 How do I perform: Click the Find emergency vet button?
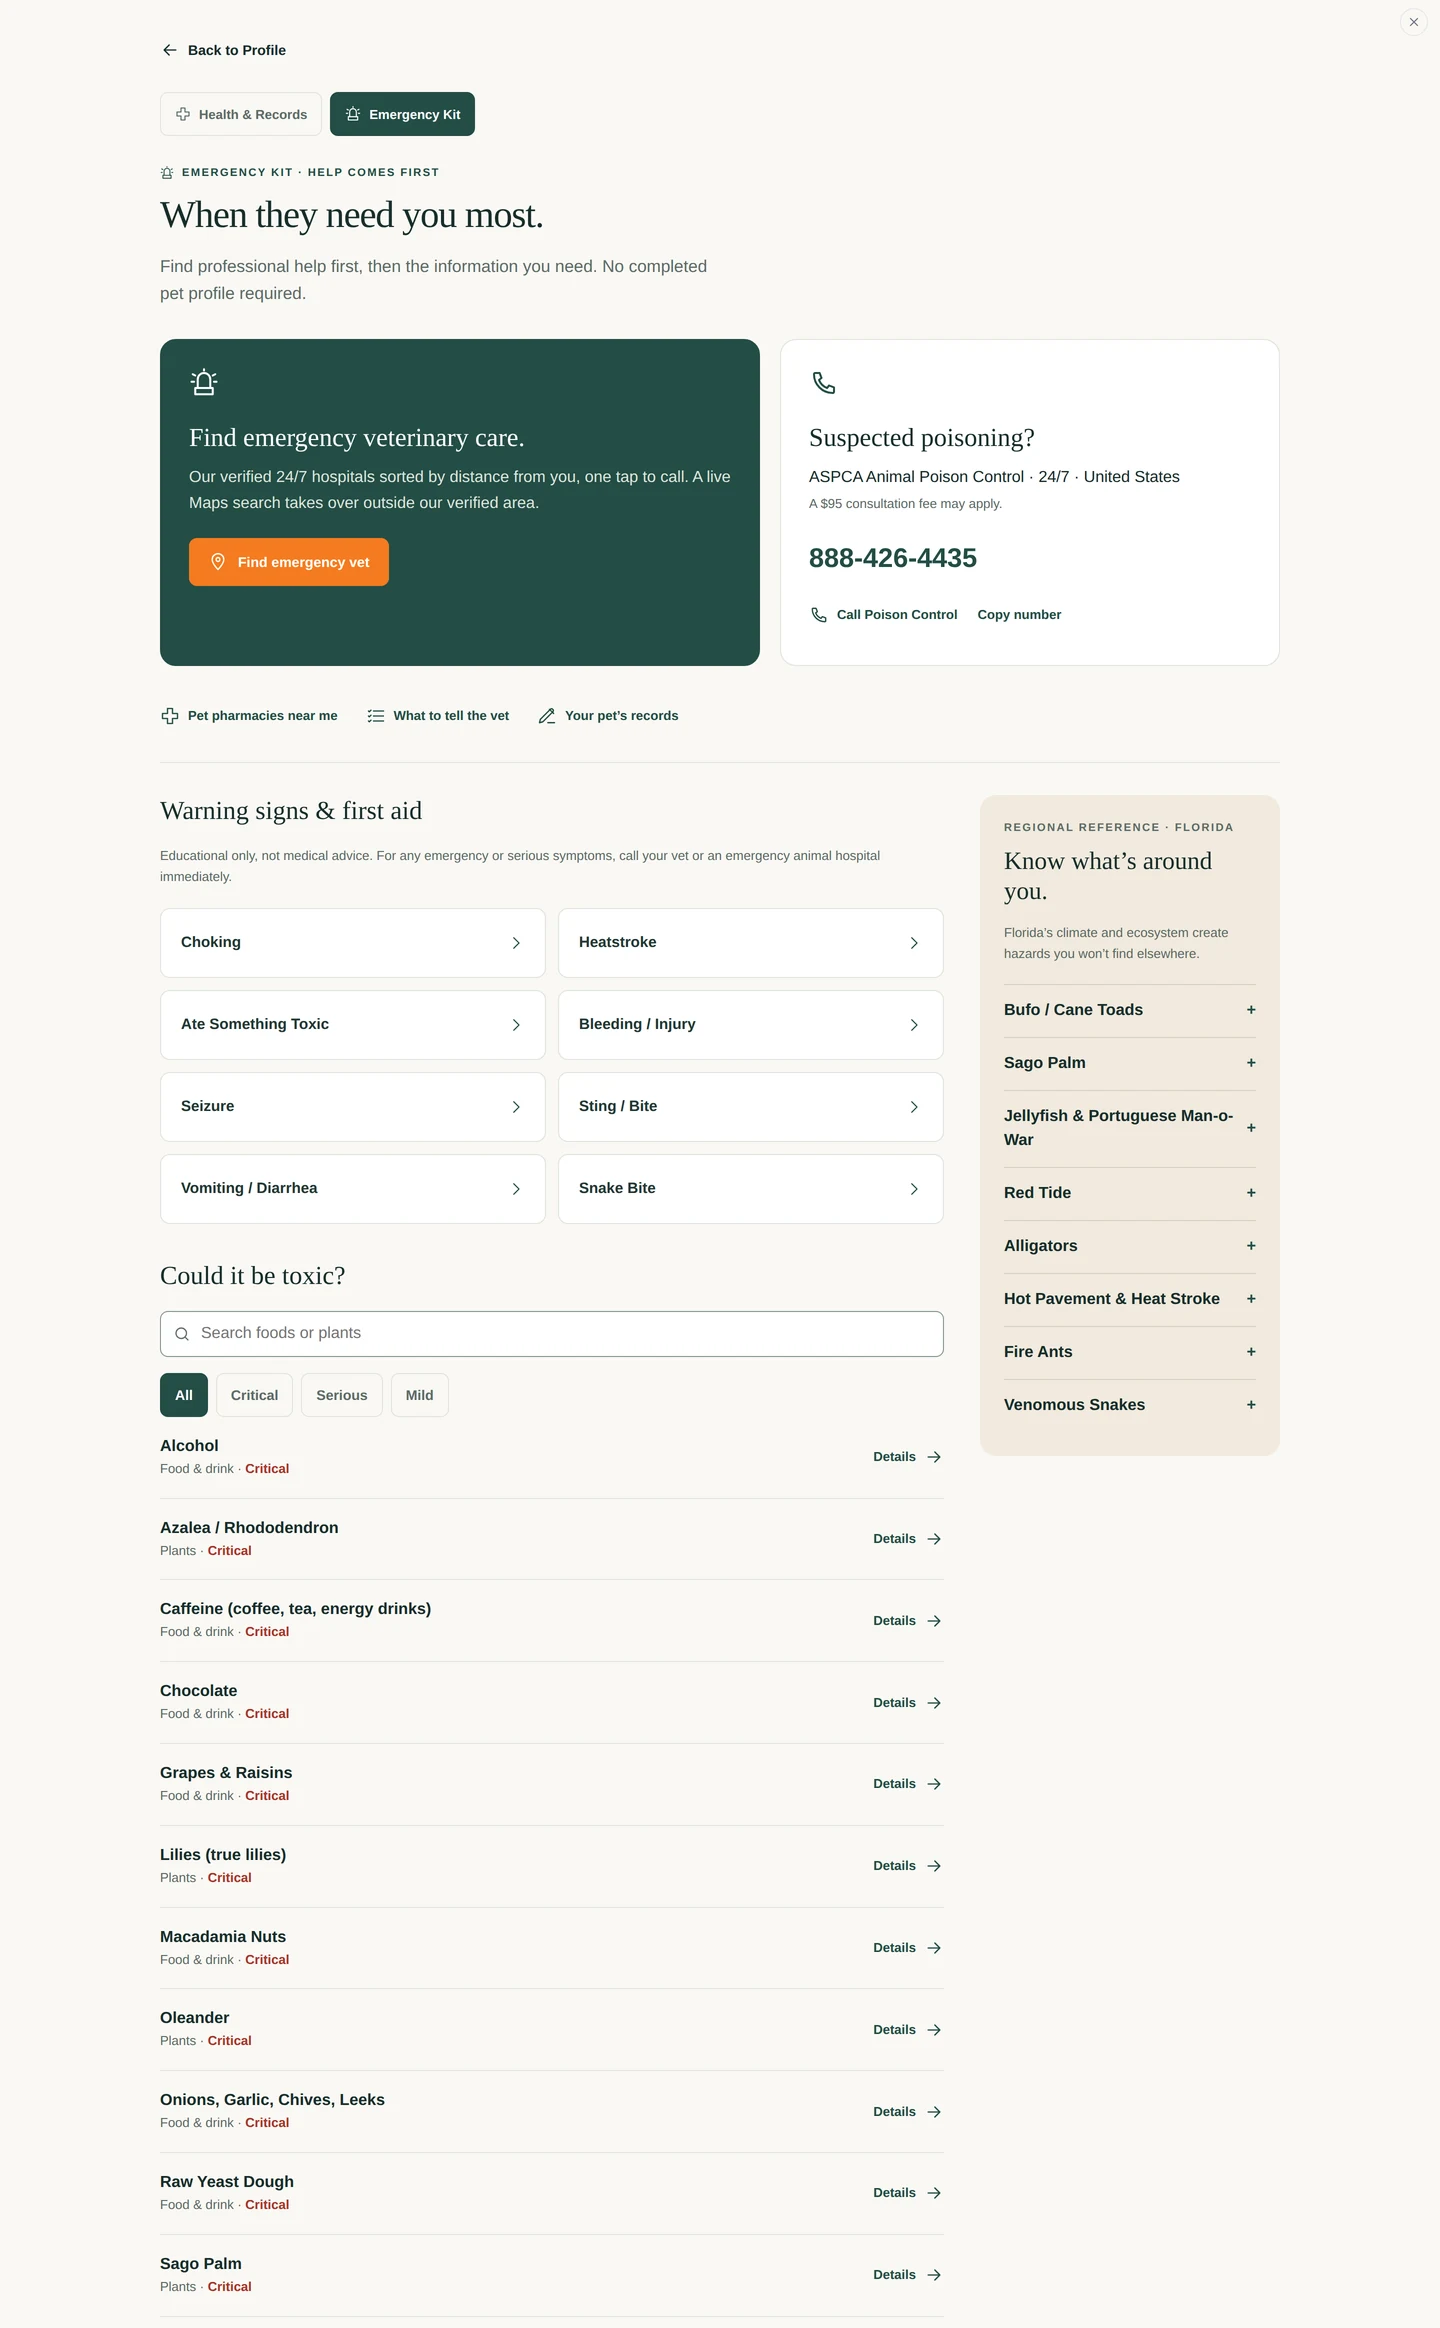289,562
